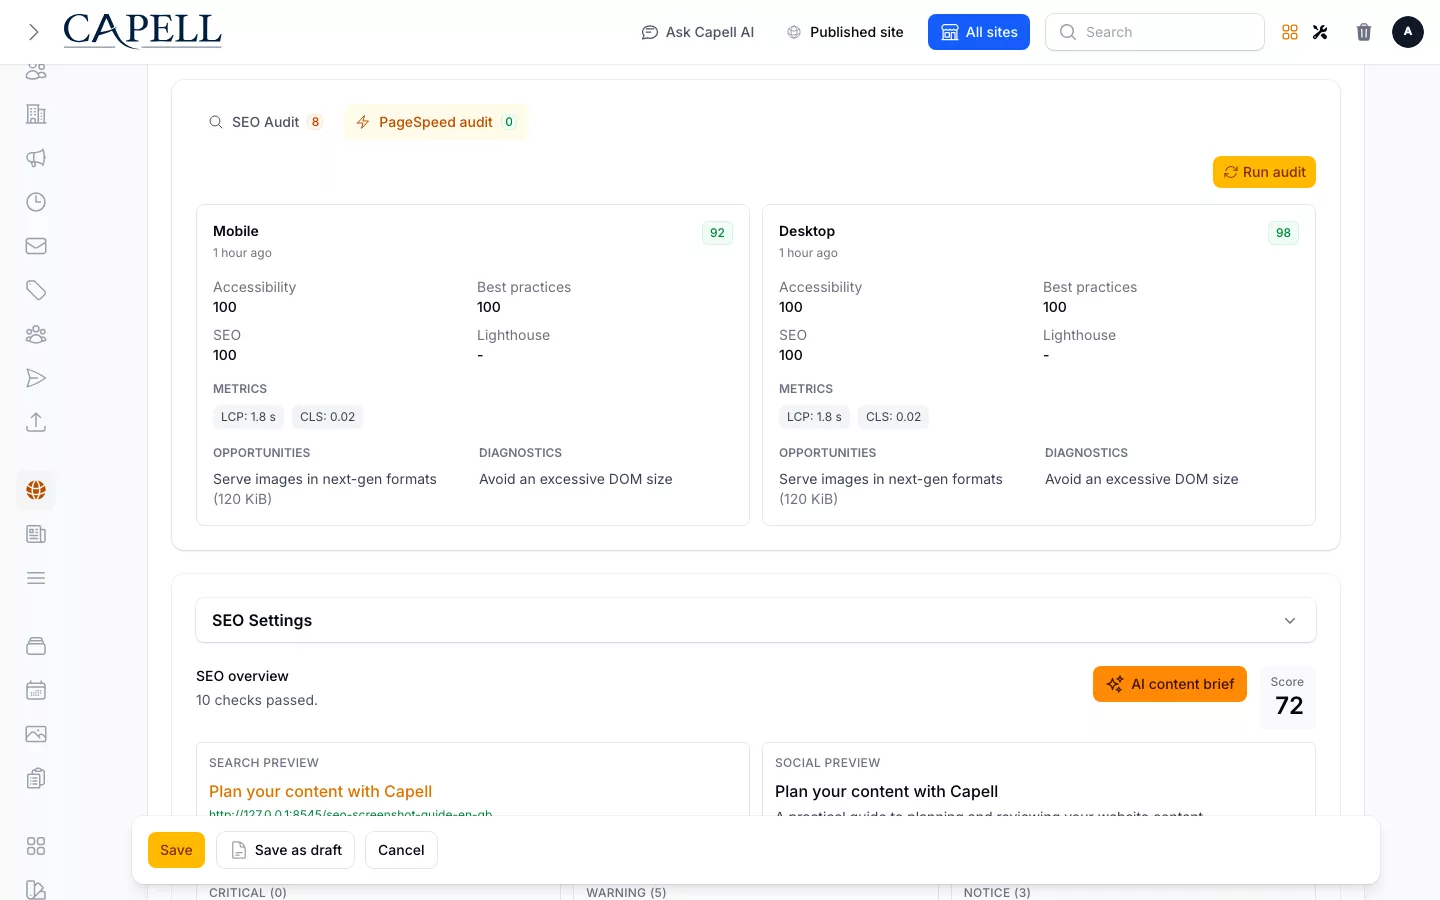Open the clock icon in the sidebar
This screenshot has height=900, width=1440.
click(36, 202)
